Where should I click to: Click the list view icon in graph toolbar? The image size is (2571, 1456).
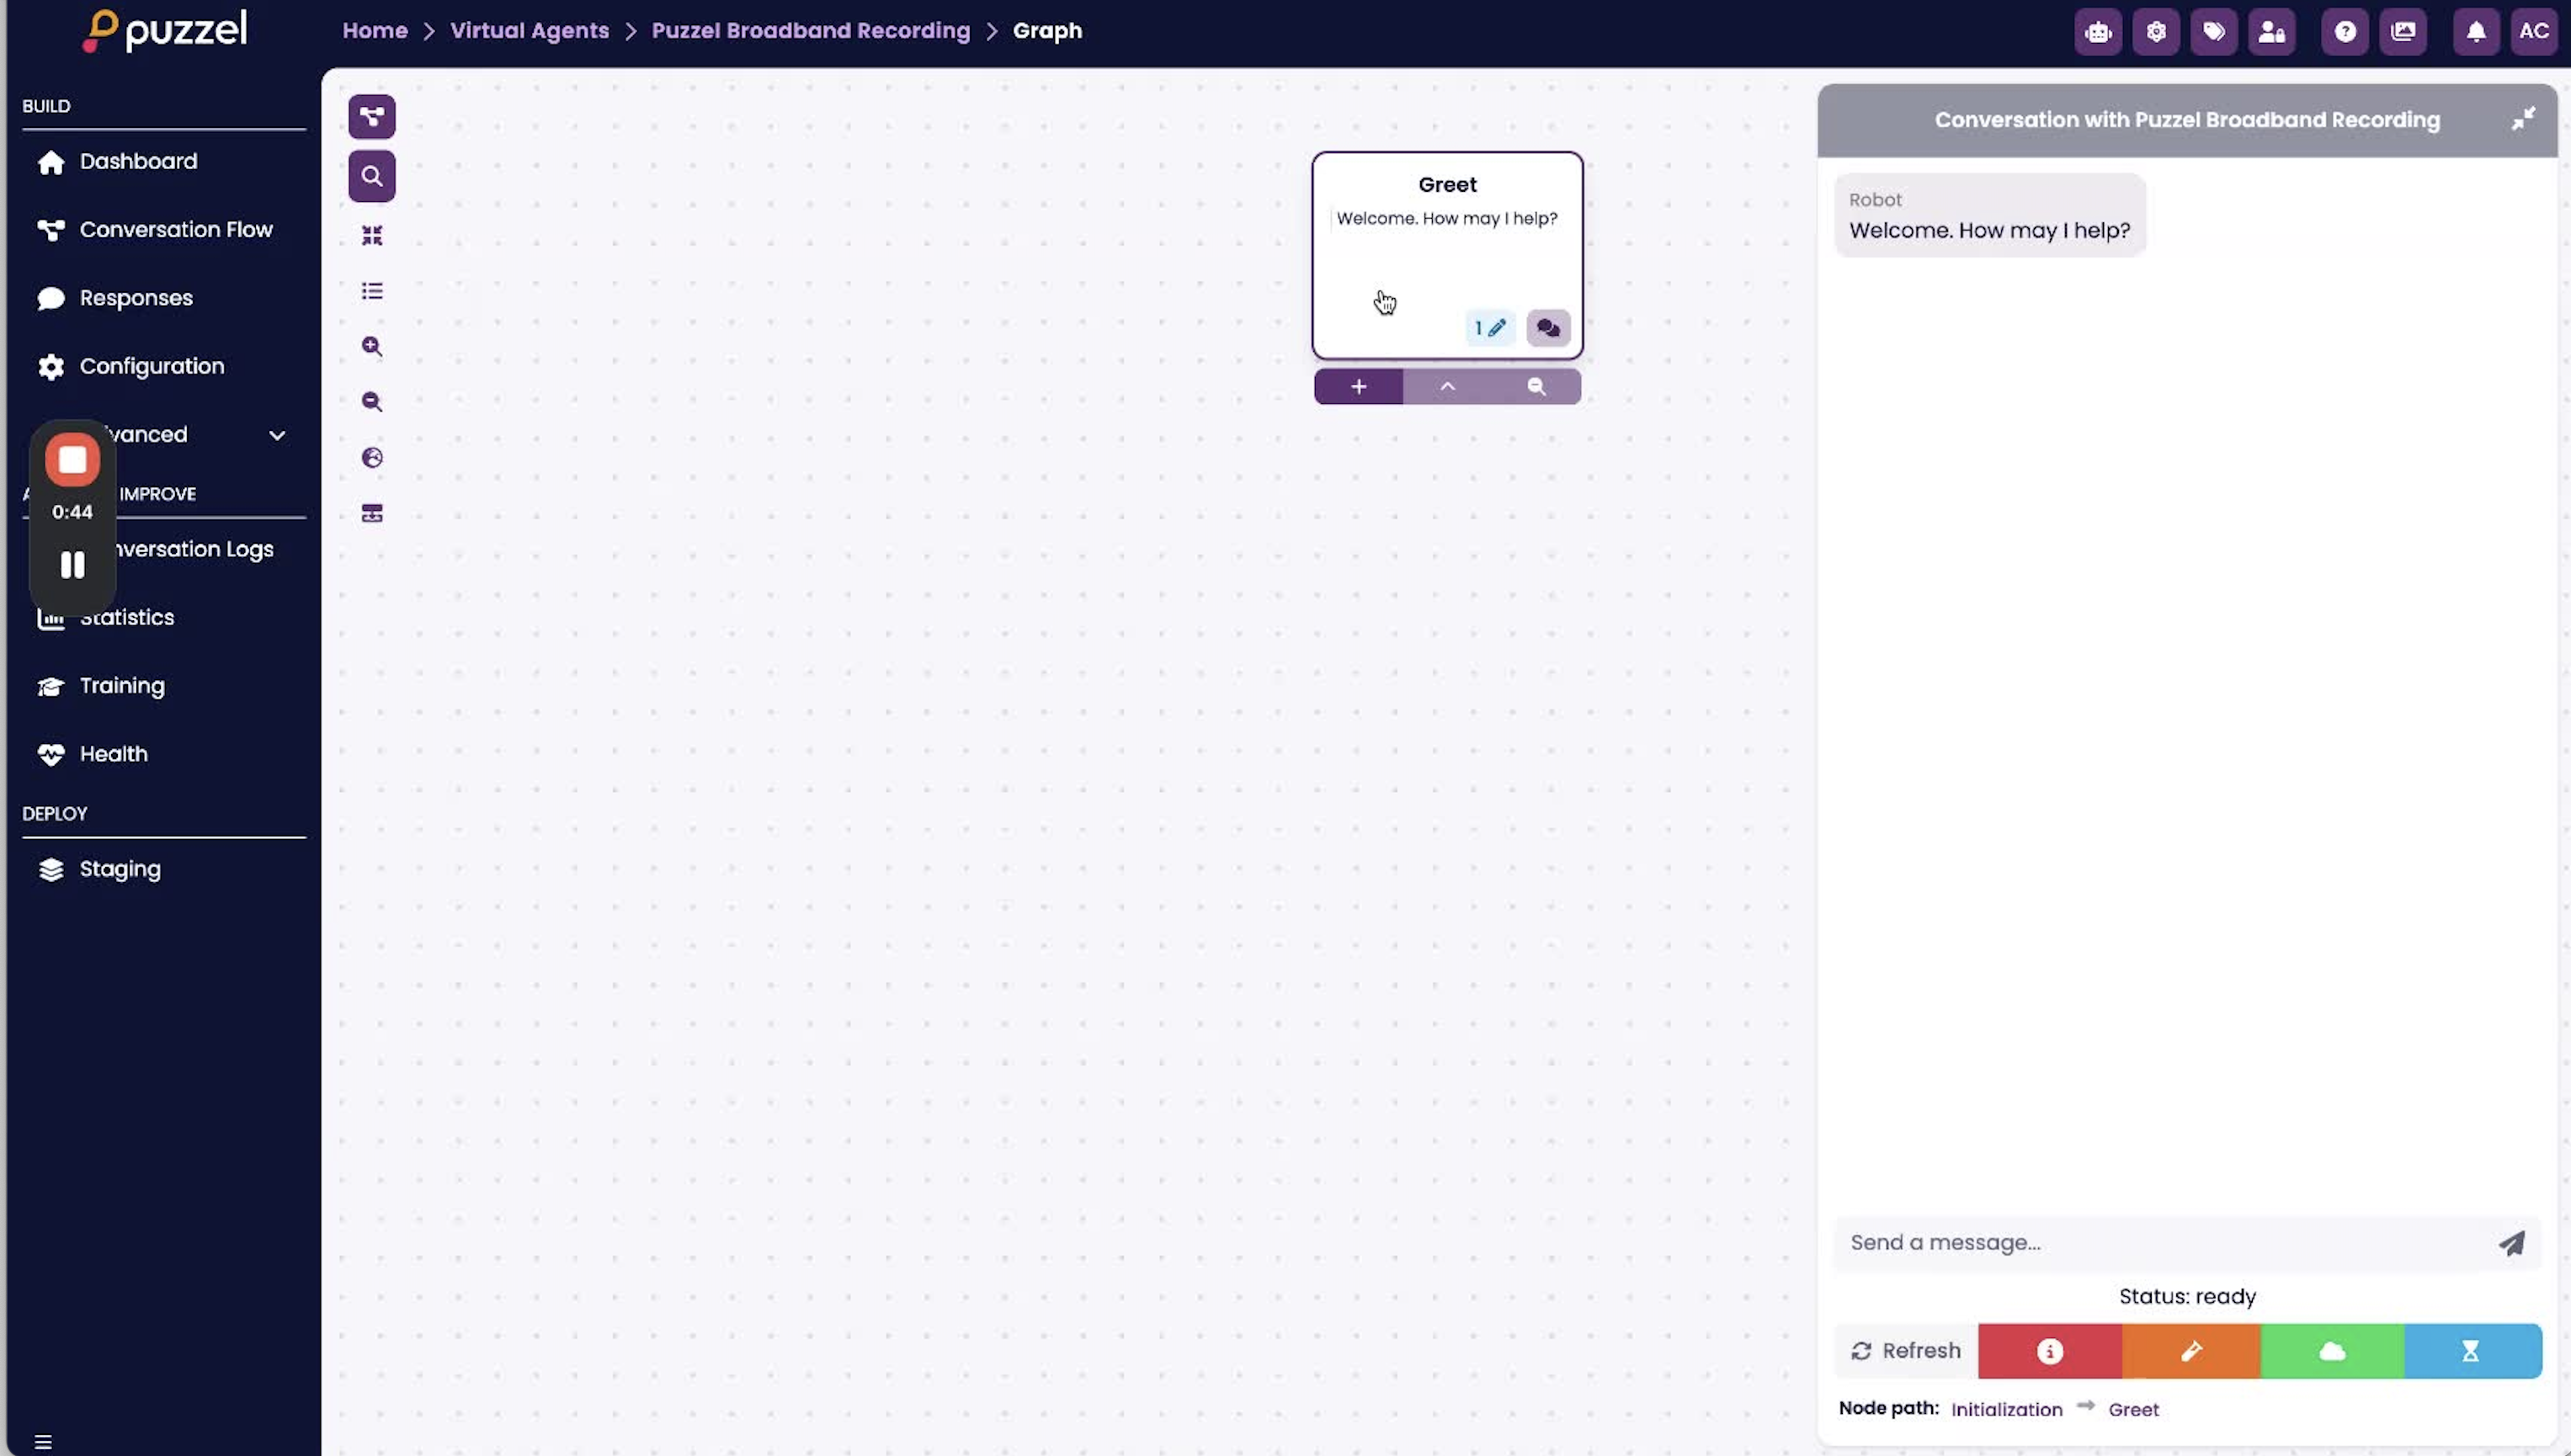coord(371,291)
